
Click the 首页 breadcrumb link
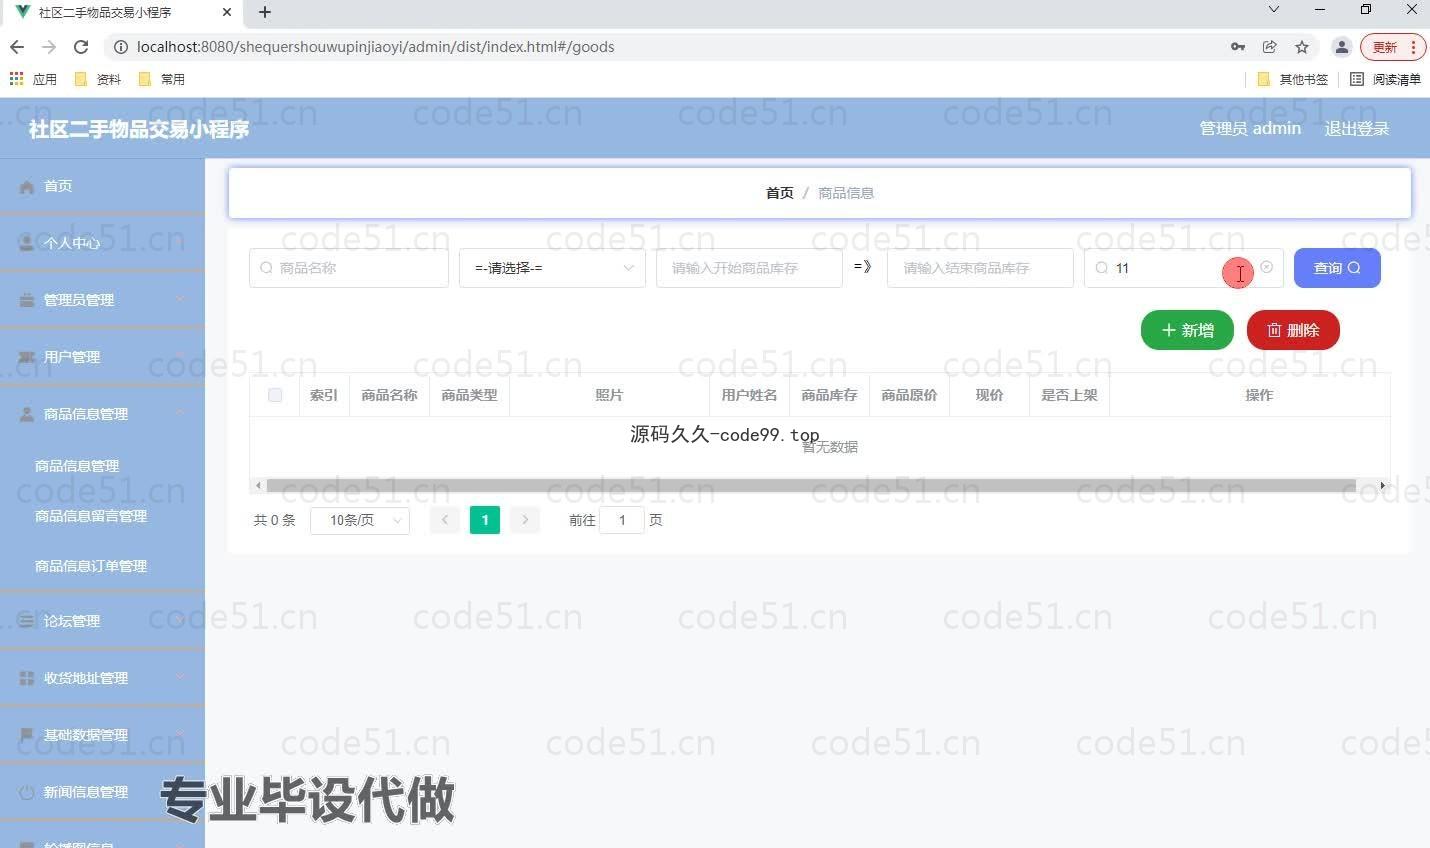click(780, 193)
